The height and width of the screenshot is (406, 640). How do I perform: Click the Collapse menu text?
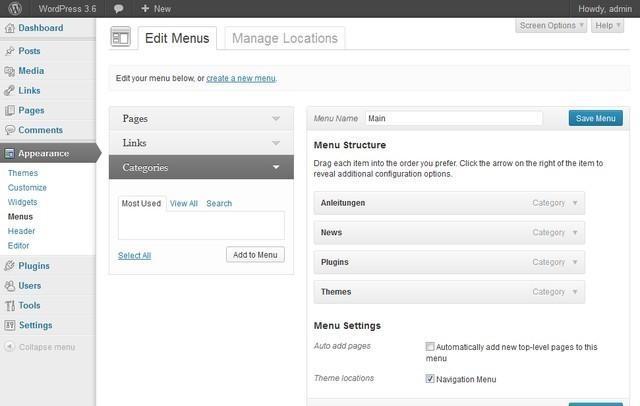47,347
